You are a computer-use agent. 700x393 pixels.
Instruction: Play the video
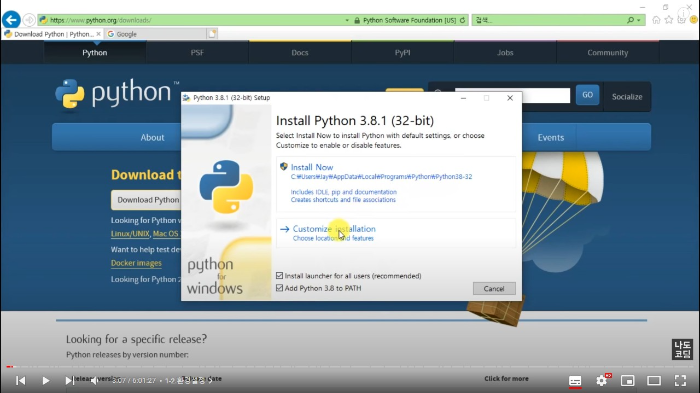tap(46, 380)
